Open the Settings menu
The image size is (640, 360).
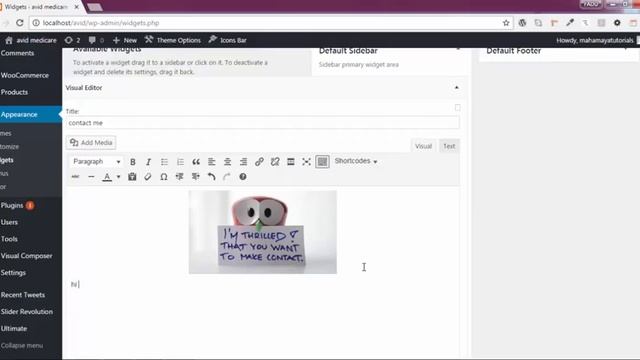13,273
